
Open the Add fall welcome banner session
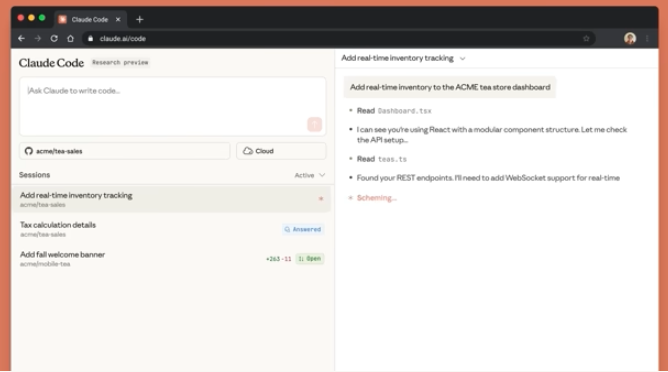[172, 258]
